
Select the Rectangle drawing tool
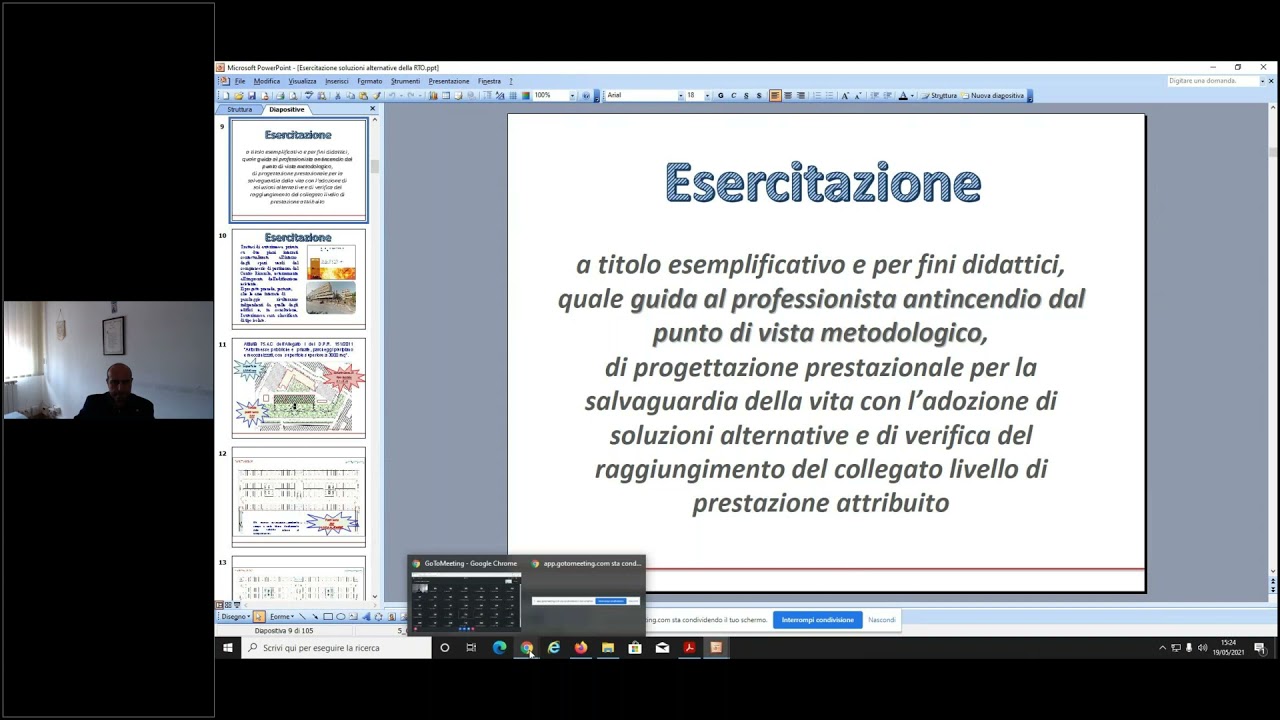(328, 616)
